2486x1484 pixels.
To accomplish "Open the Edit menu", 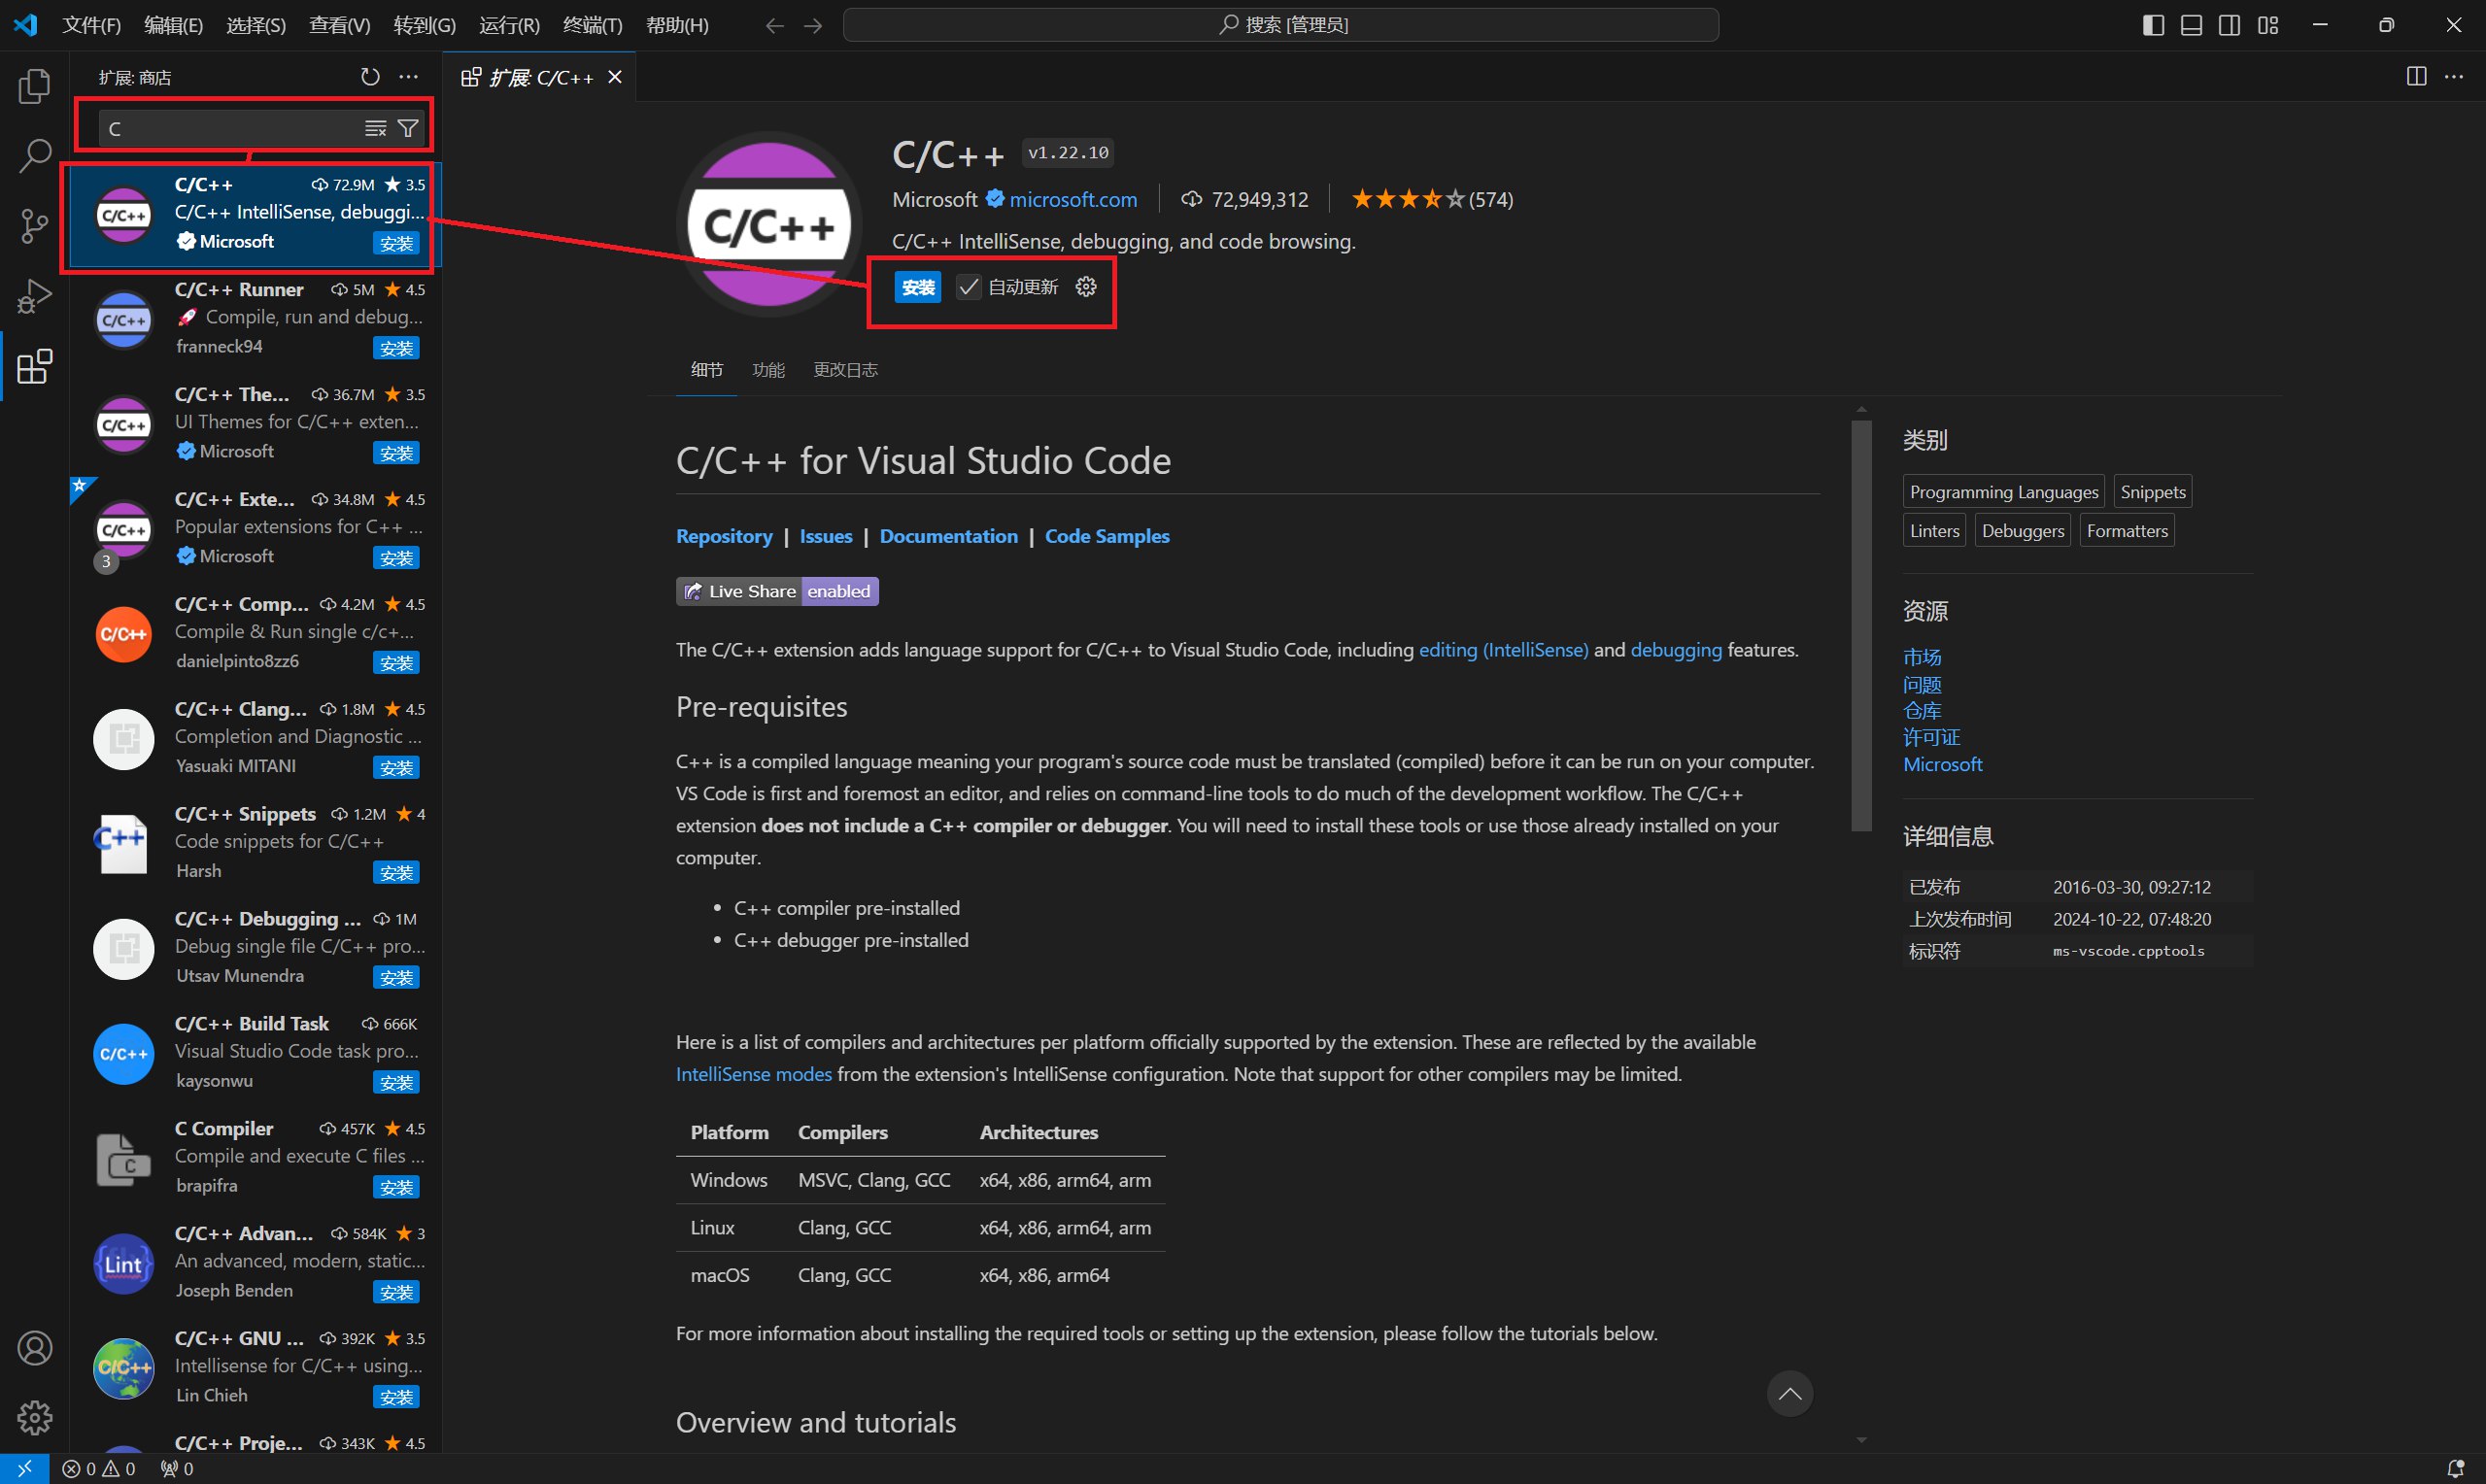I will pyautogui.click(x=173, y=25).
